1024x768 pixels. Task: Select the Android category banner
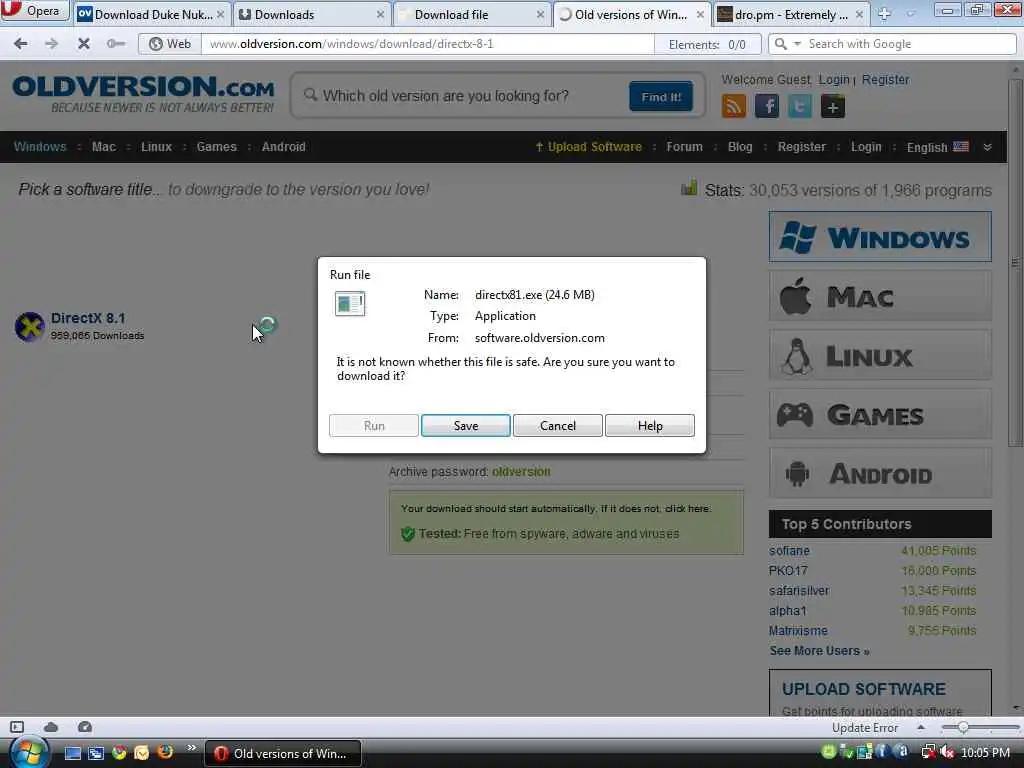pyautogui.click(x=880, y=473)
